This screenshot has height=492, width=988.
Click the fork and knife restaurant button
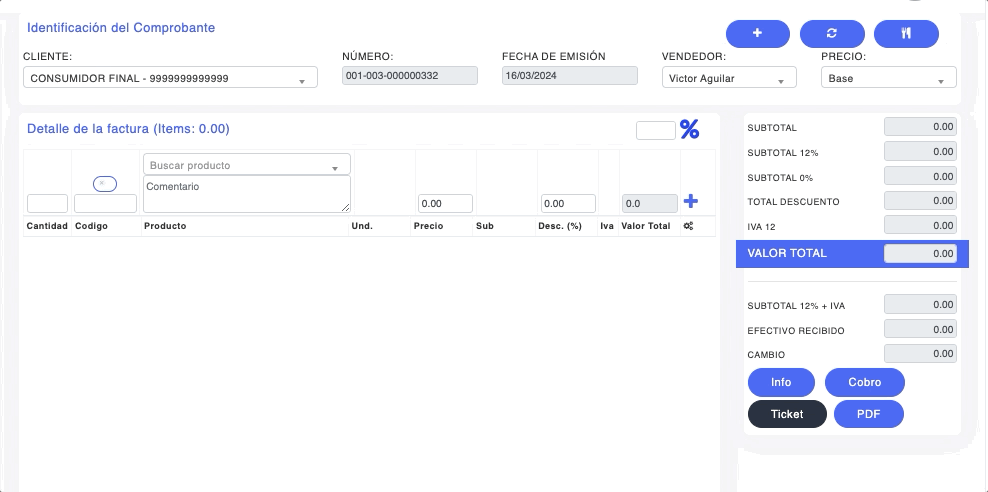[x=906, y=33]
